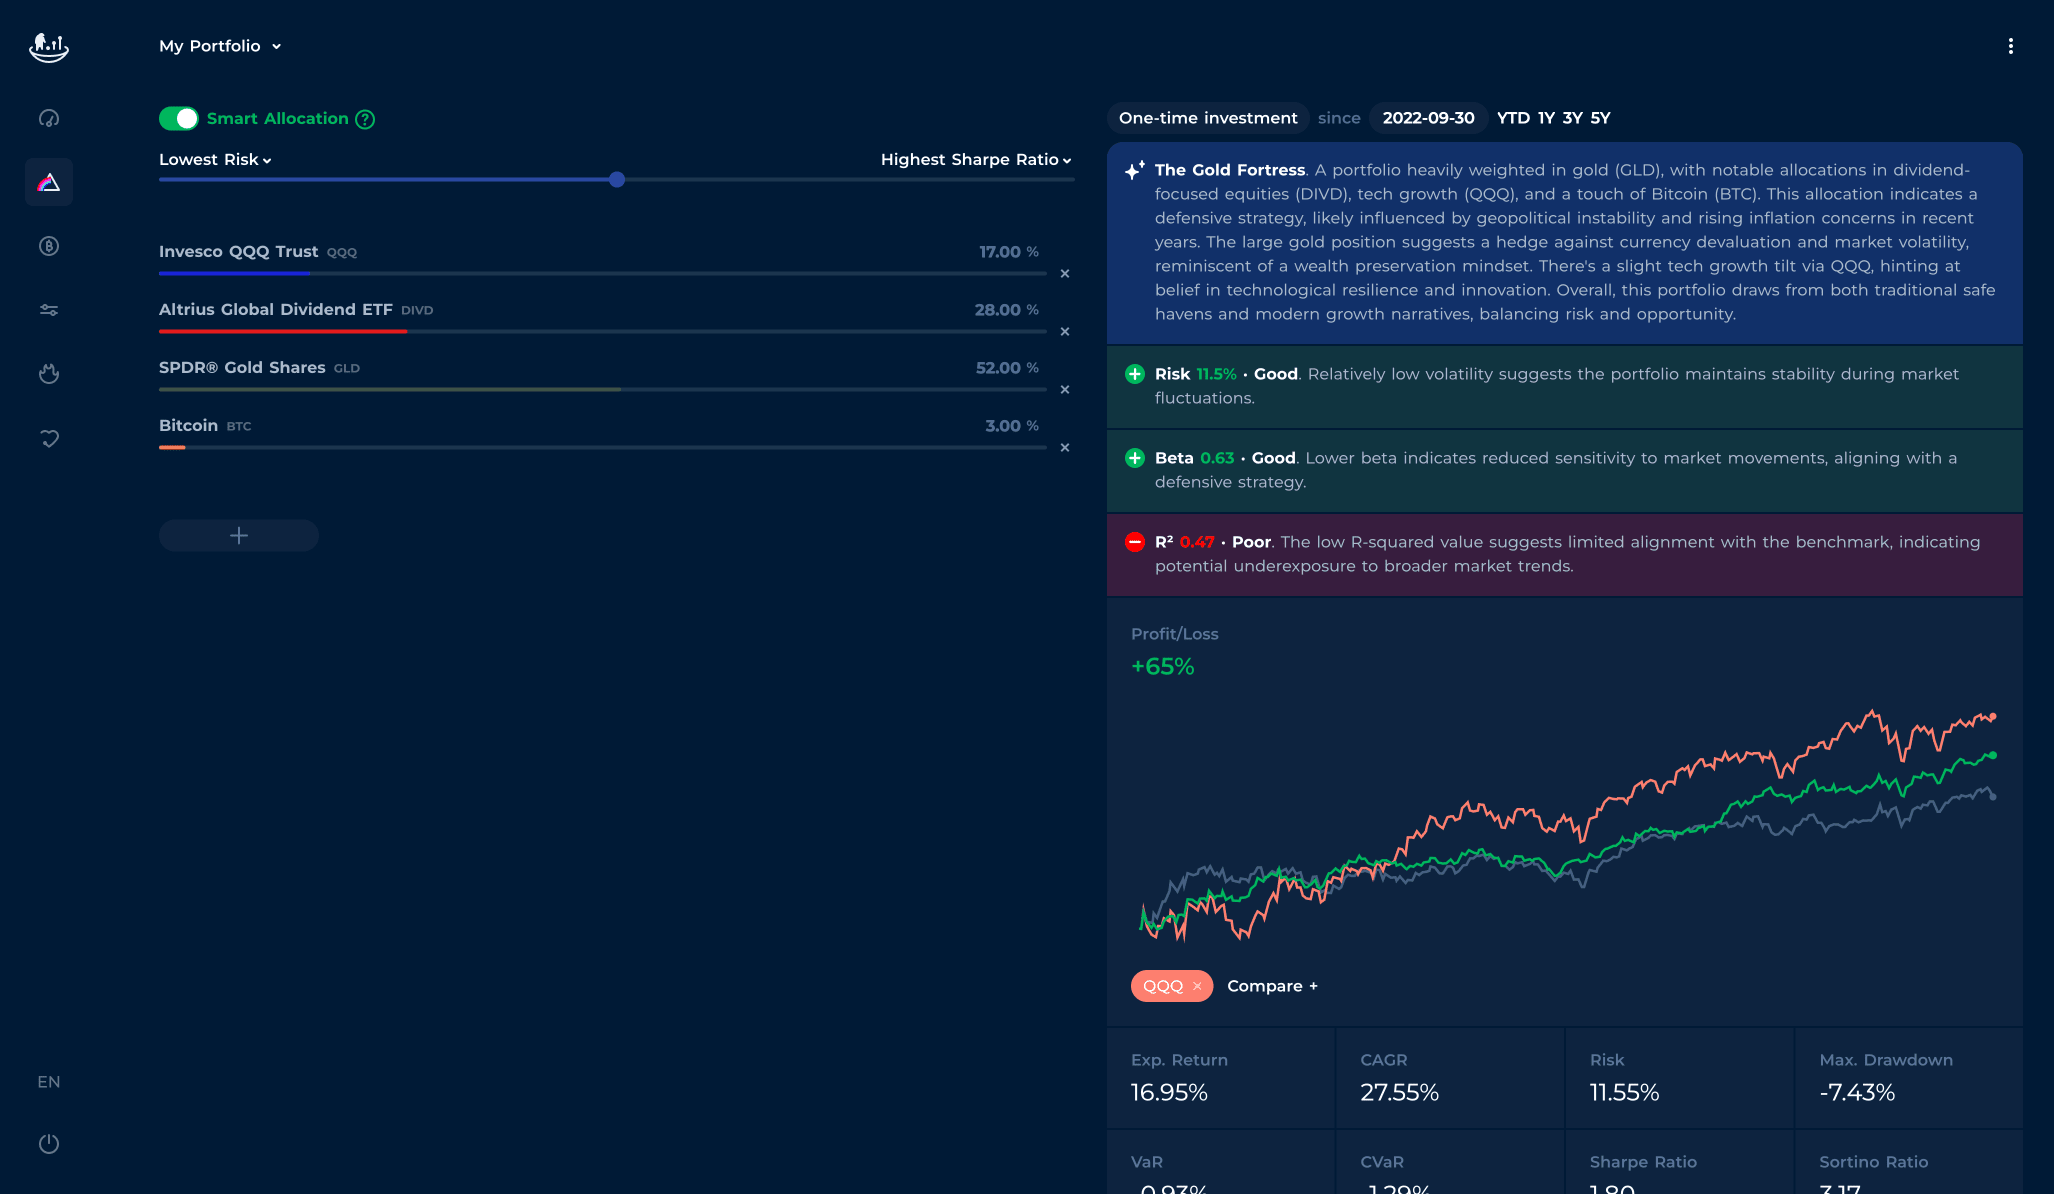Remove Invesco QQQ Trust from portfolio
2054x1194 pixels.
coord(1065,274)
